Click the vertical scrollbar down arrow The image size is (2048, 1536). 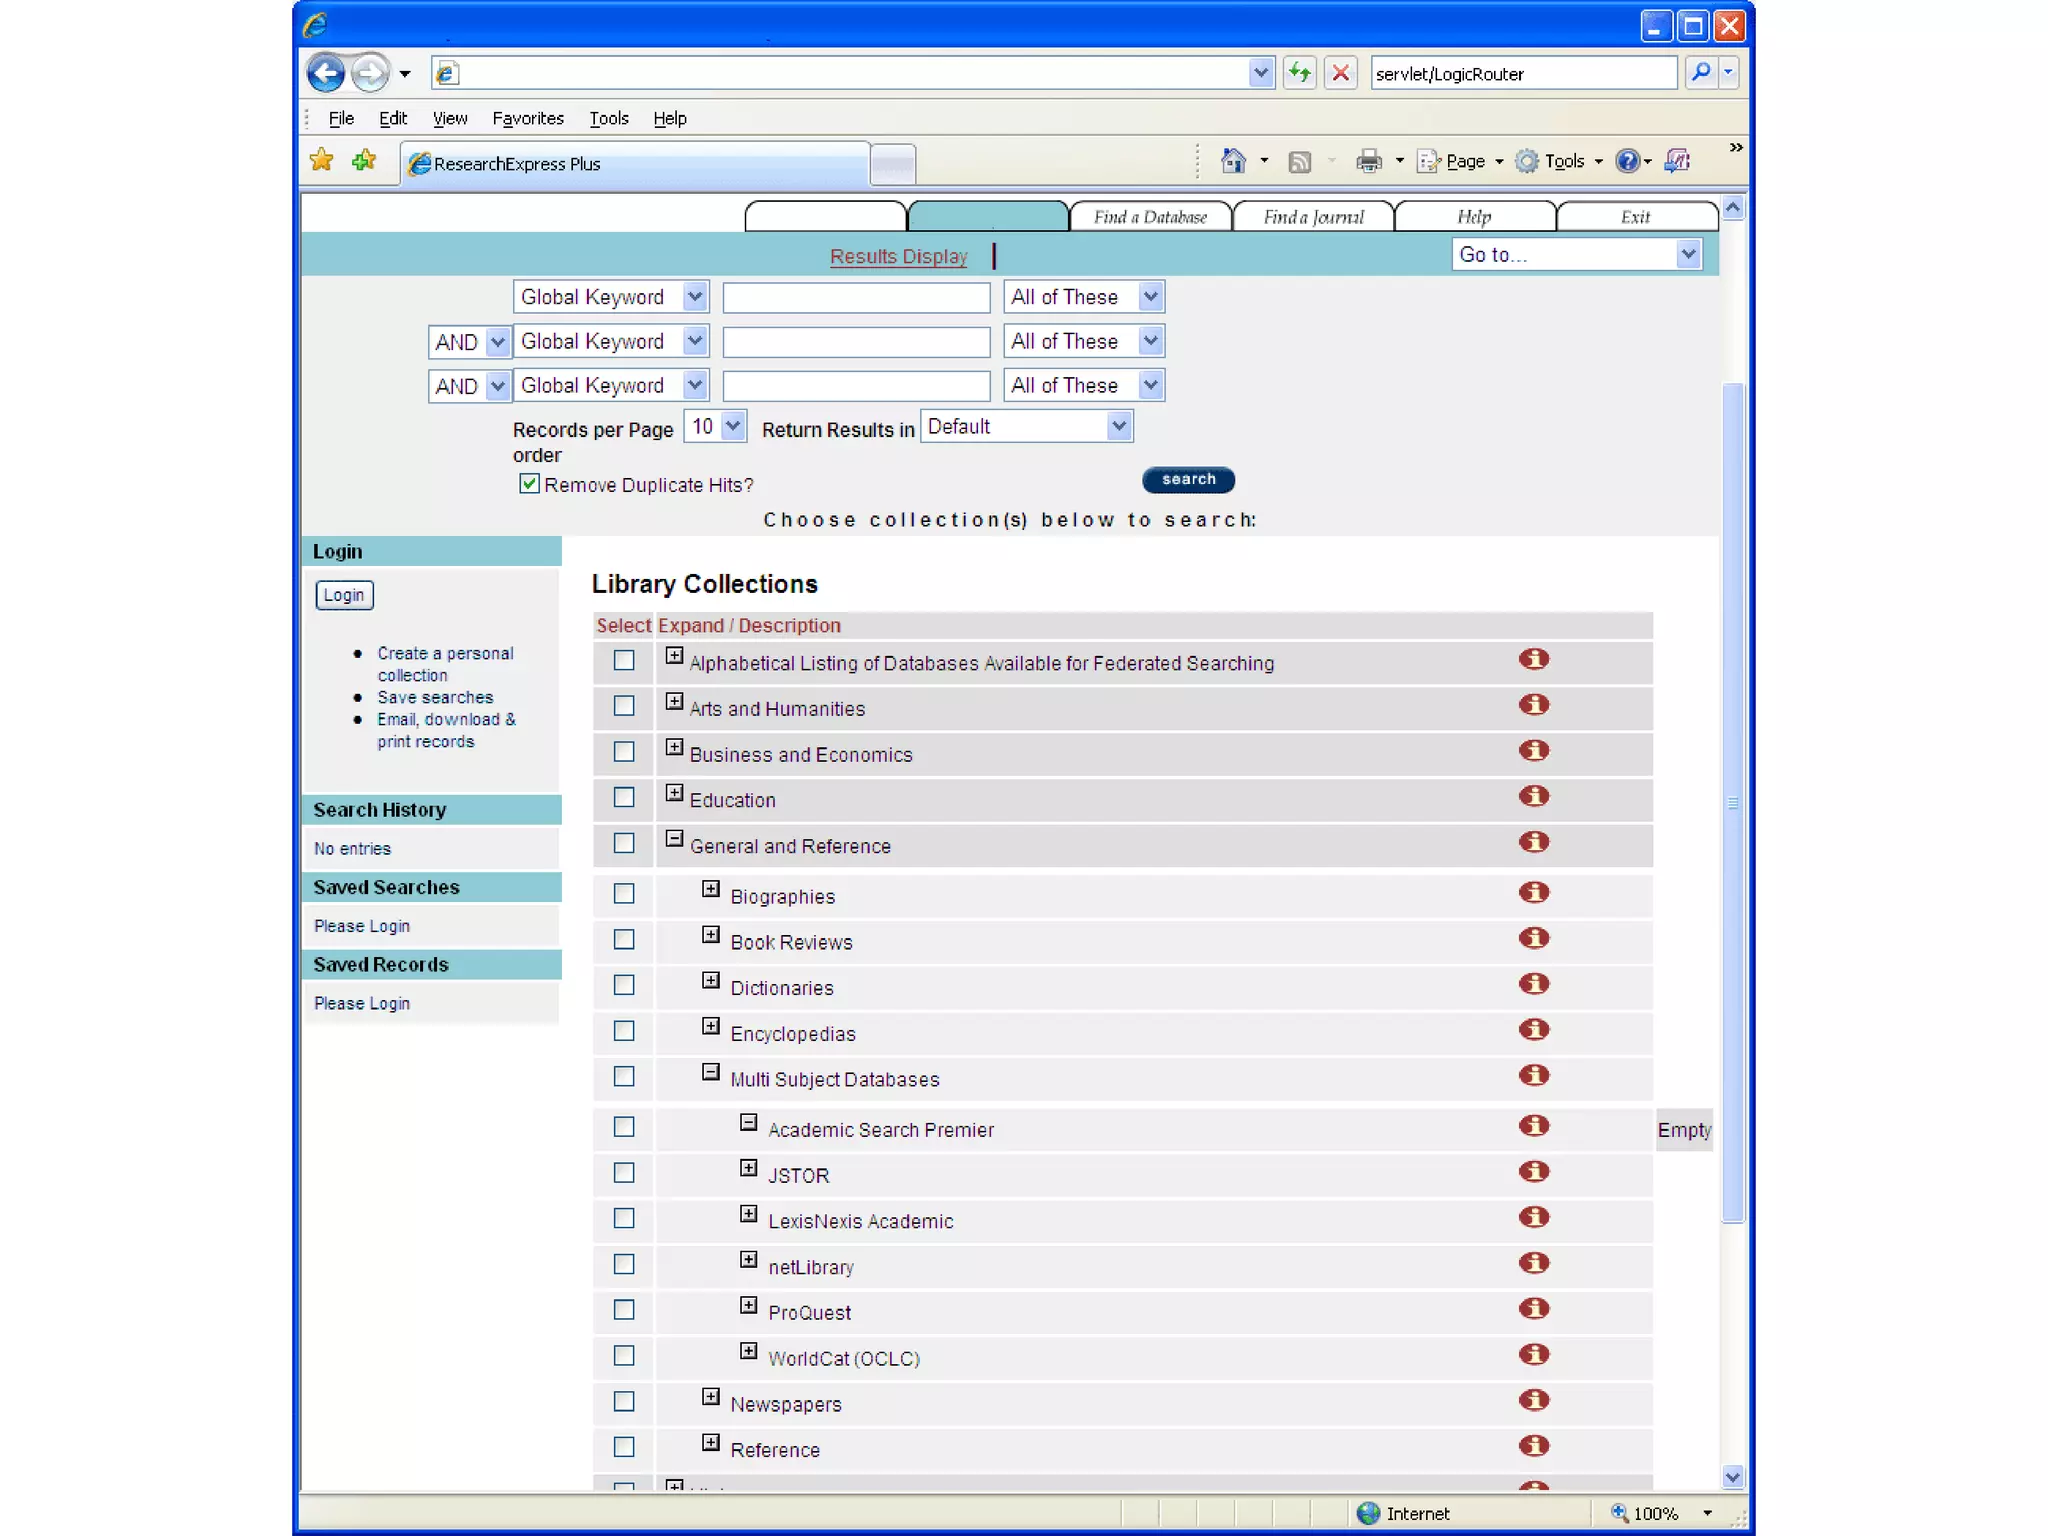click(1733, 1476)
